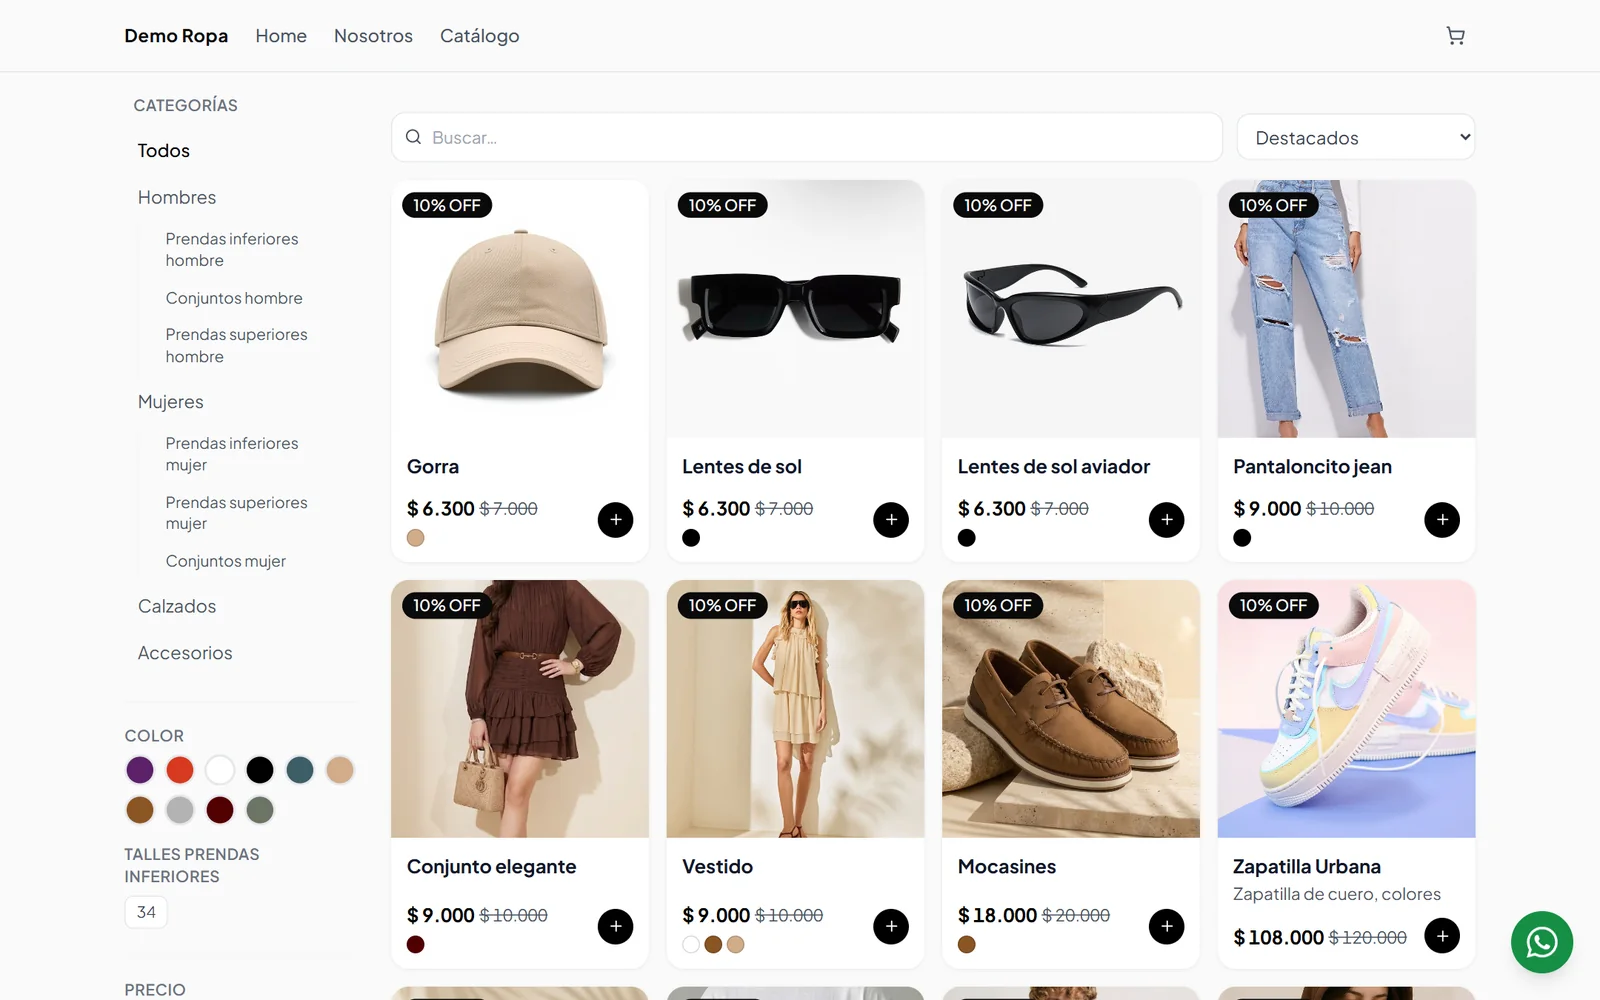The image size is (1600, 1000).
Task: Choose white color on Vestido card
Action: coord(691,945)
